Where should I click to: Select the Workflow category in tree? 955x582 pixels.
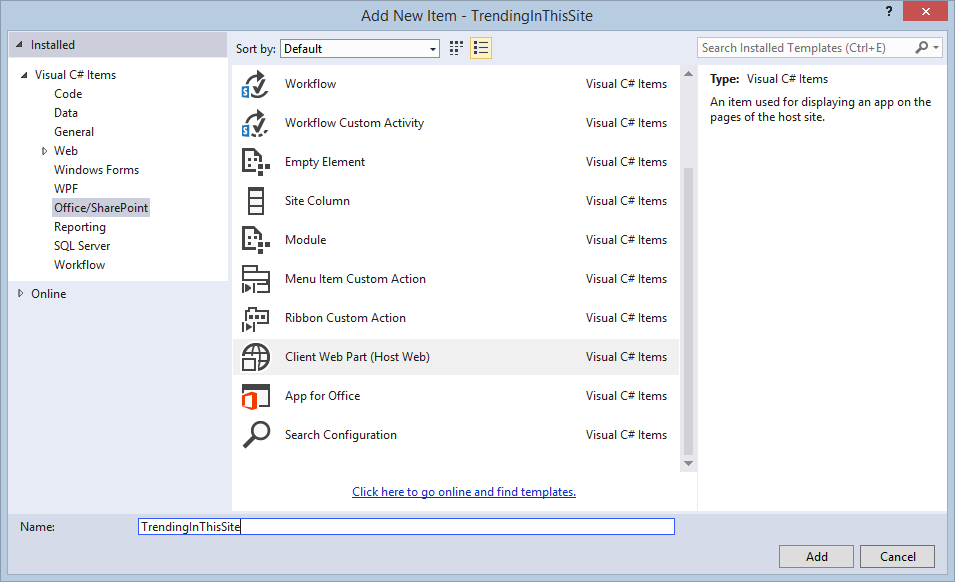(x=79, y=265)
